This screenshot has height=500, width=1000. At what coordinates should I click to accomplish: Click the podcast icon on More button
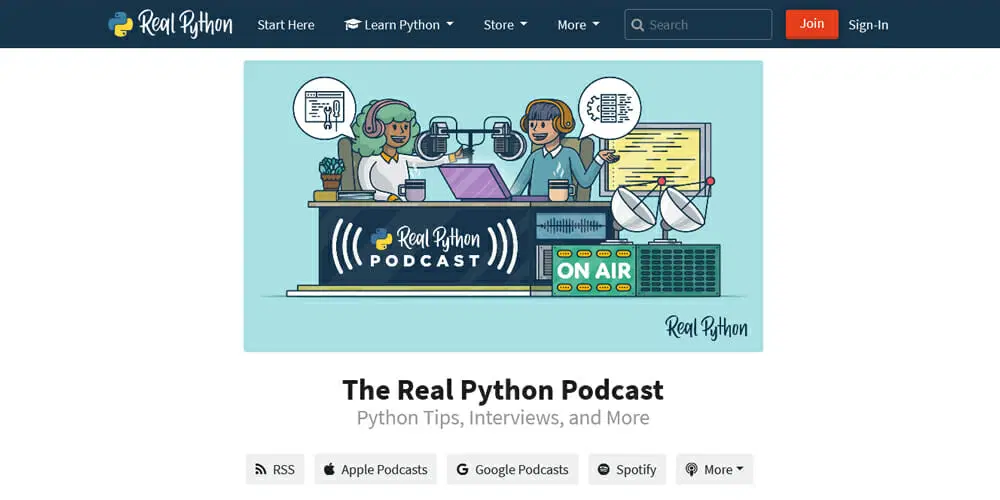[691, 469]
